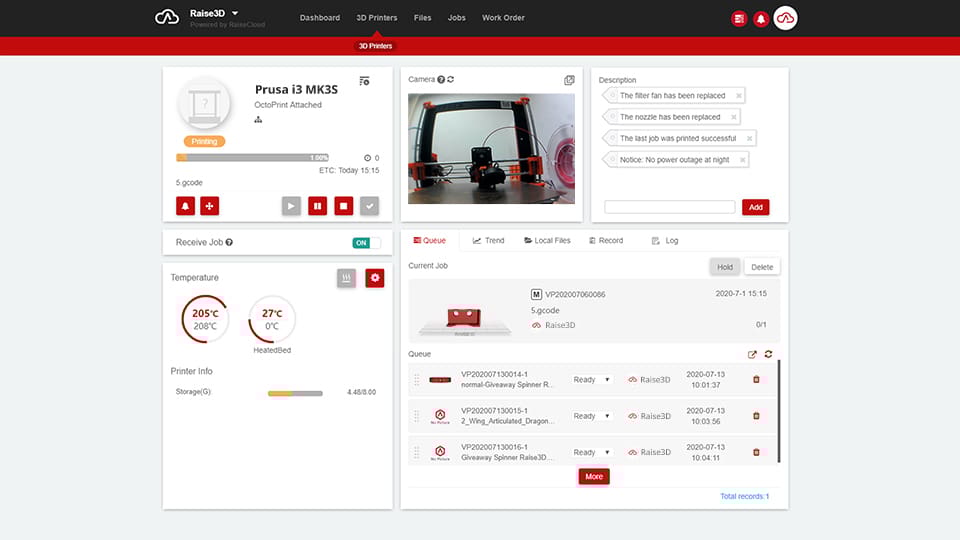Delete queue job VP202007130014-1
This screenshot has height=540, width=960.
pyautogui.click(x=756, y=380)
